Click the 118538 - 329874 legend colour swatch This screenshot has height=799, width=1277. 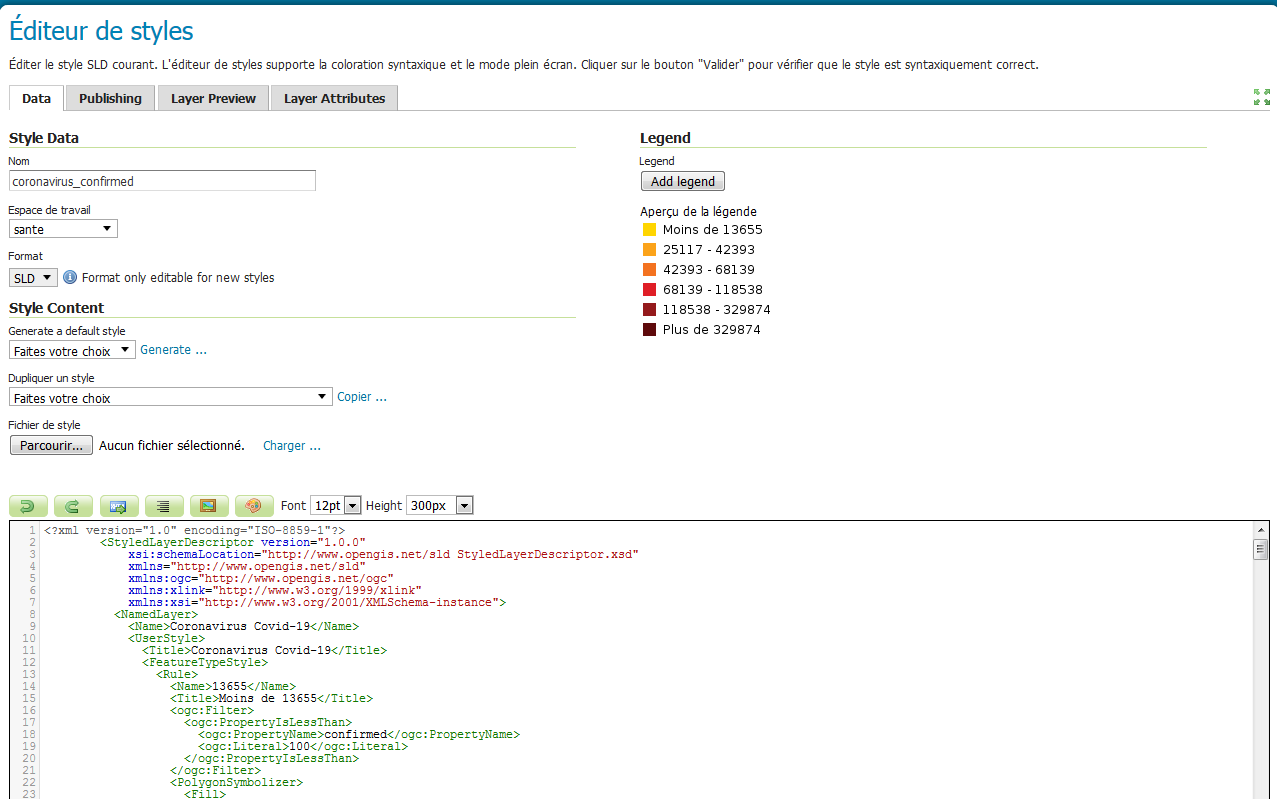pyautogui.click(x=649, y=310)
